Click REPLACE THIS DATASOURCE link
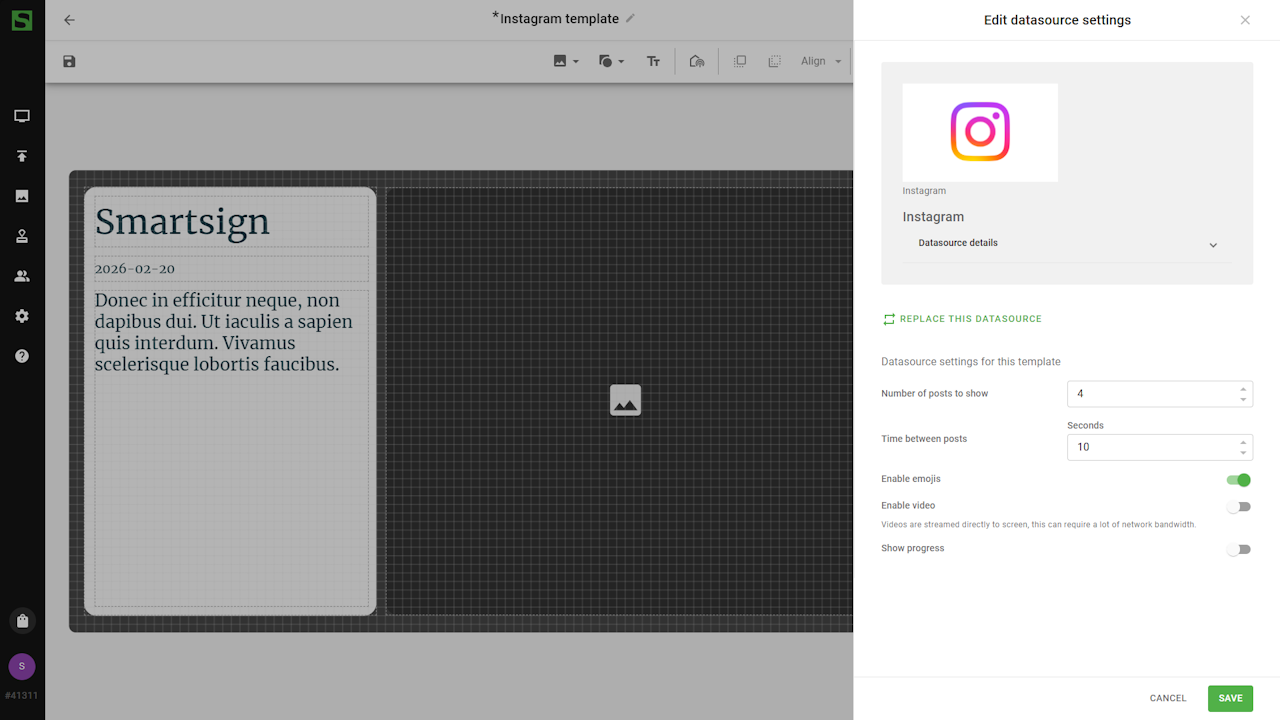The height and width of the screenshot is (720, 1280). click(961, 319)
